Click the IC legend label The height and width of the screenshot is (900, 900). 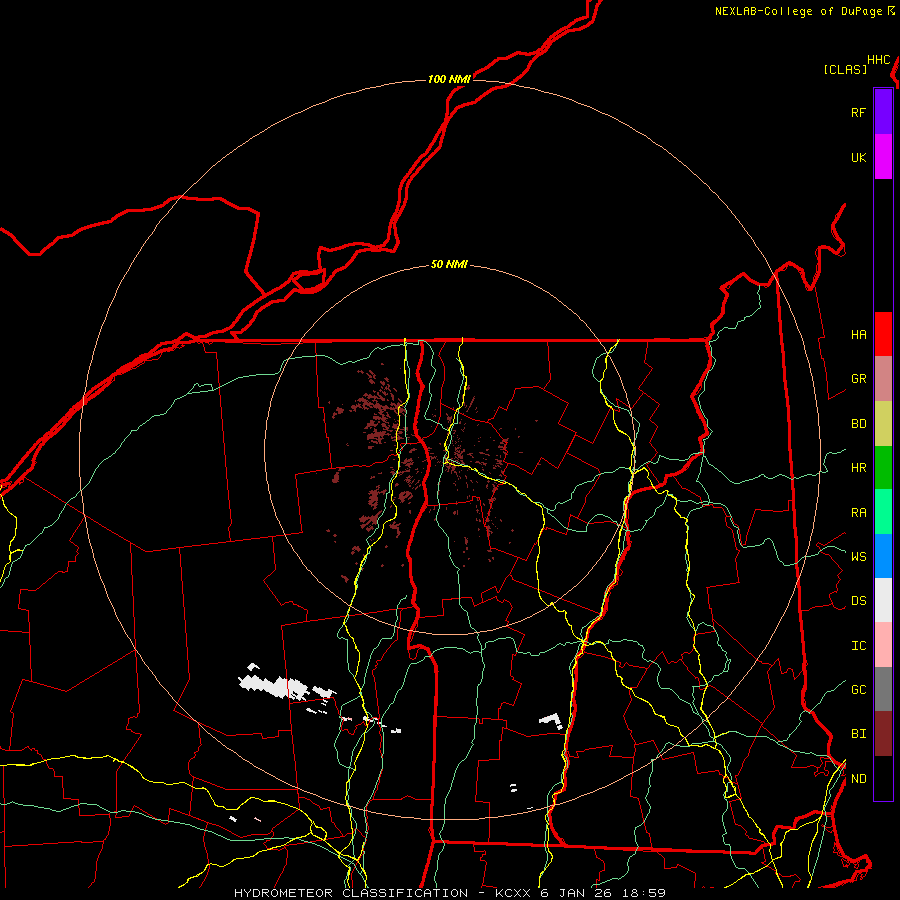coord(859,646)
